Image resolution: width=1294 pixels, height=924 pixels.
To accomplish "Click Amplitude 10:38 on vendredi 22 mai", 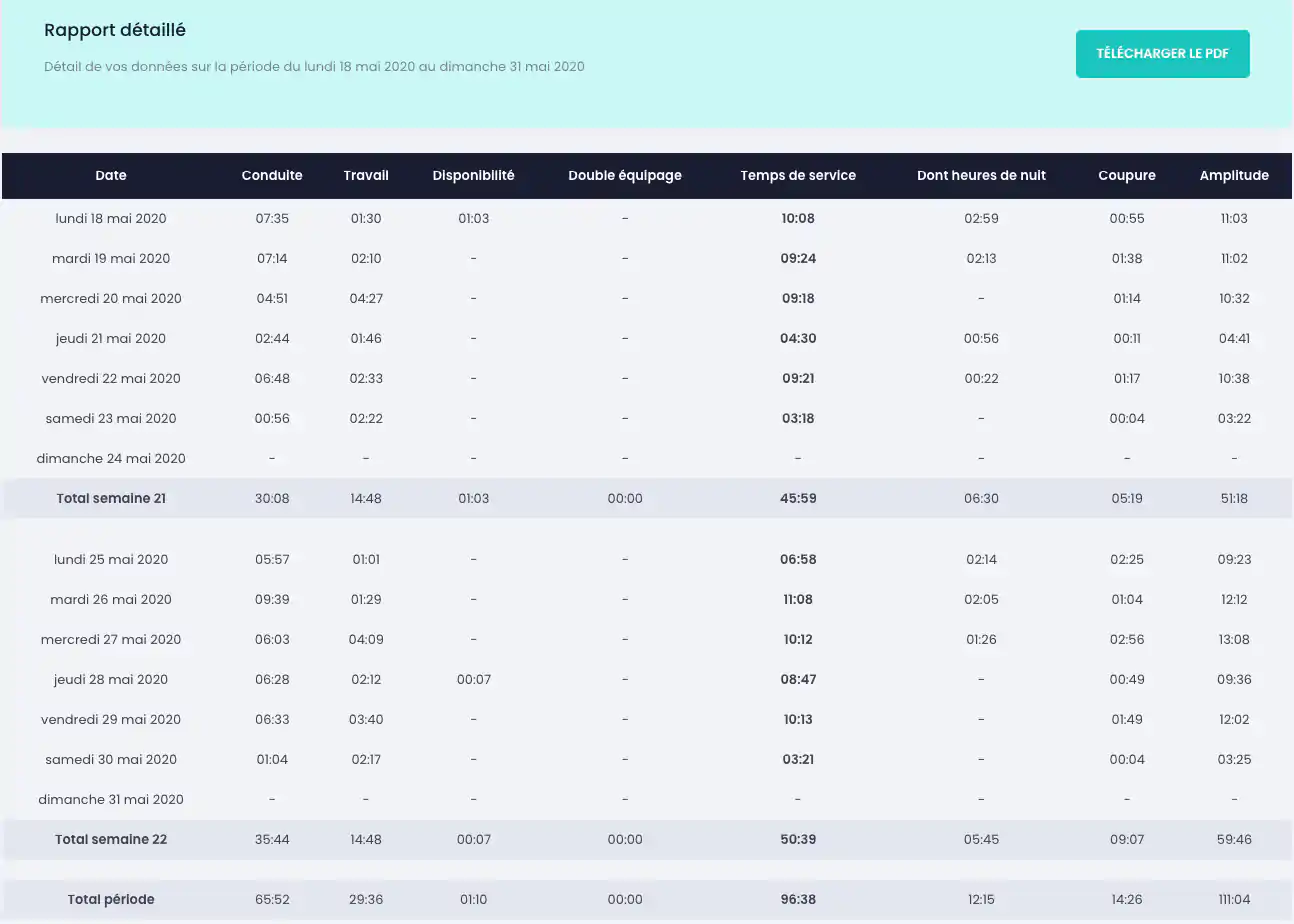I will tap(1234, 378).
